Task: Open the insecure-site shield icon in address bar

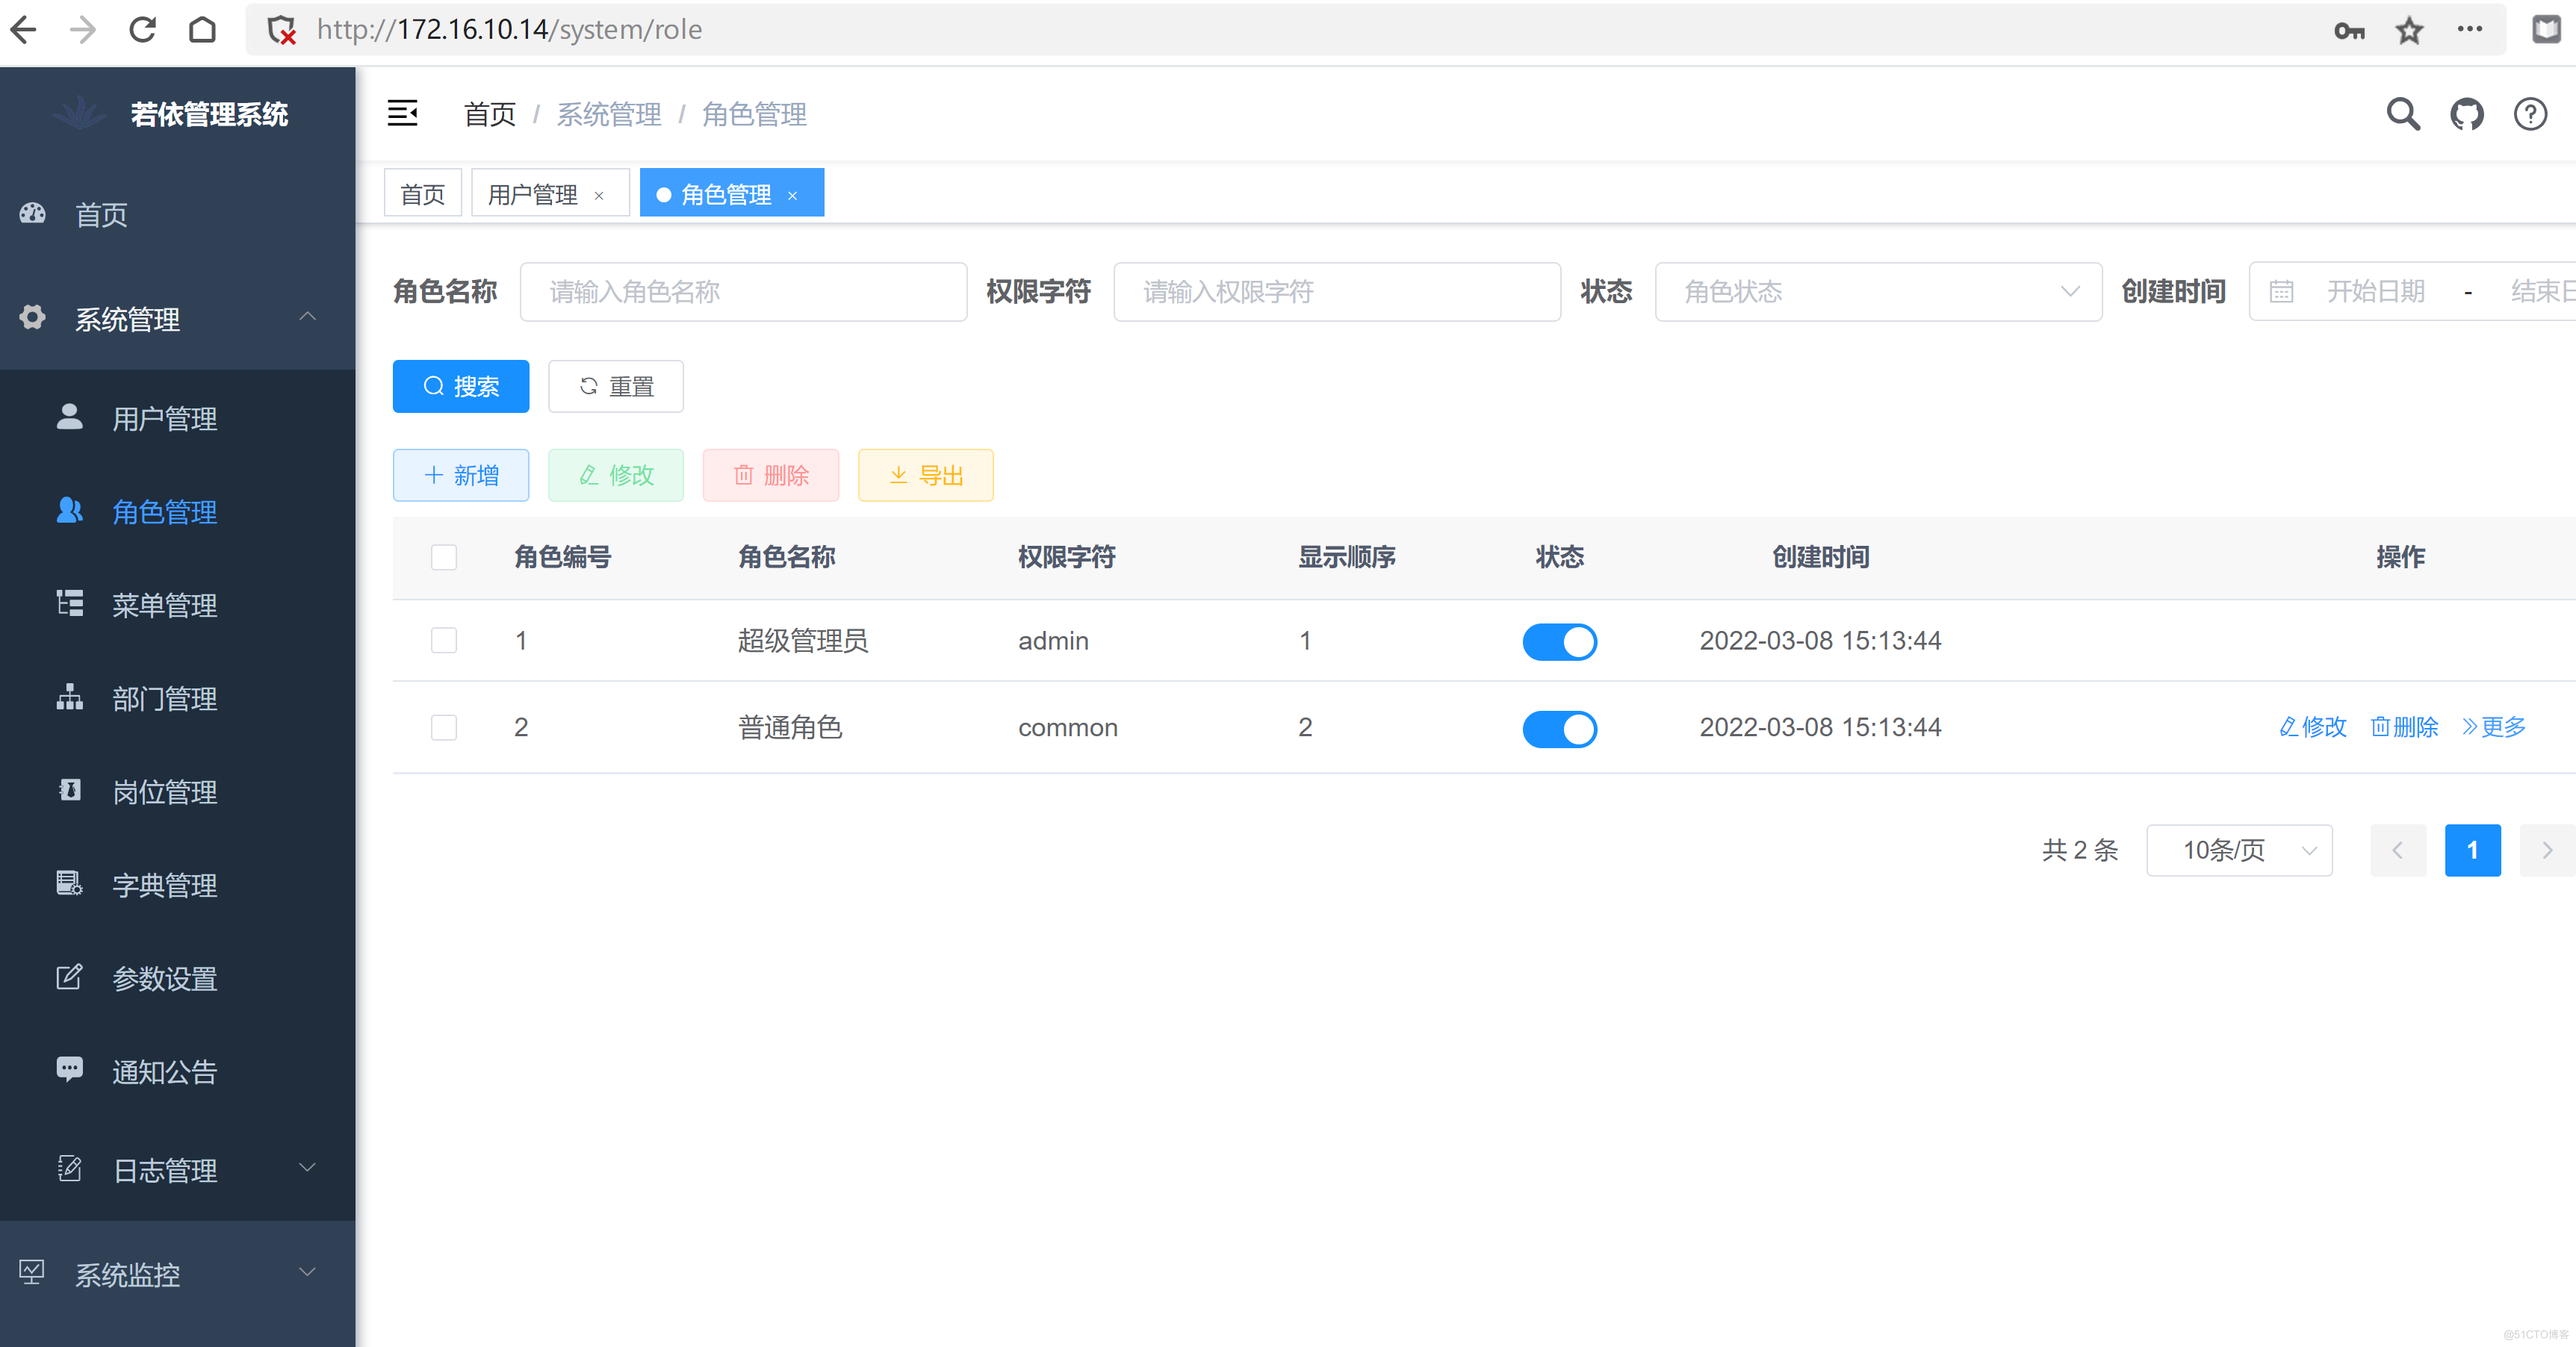Action: point(282,30)
